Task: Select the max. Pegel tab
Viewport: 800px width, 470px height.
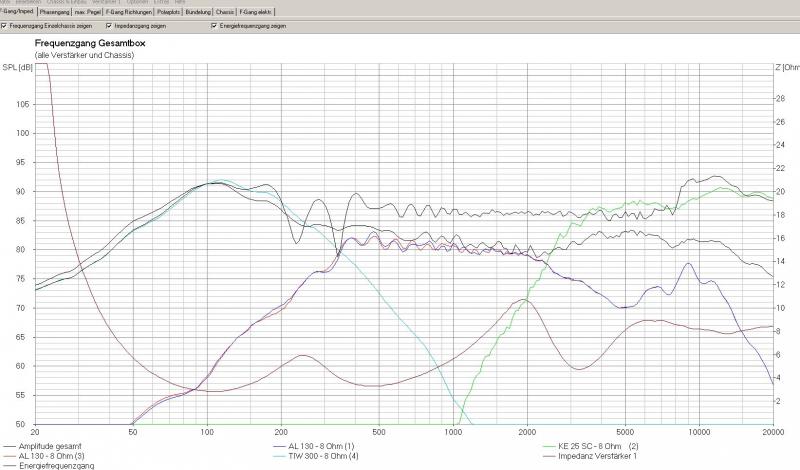Action: 100,11
